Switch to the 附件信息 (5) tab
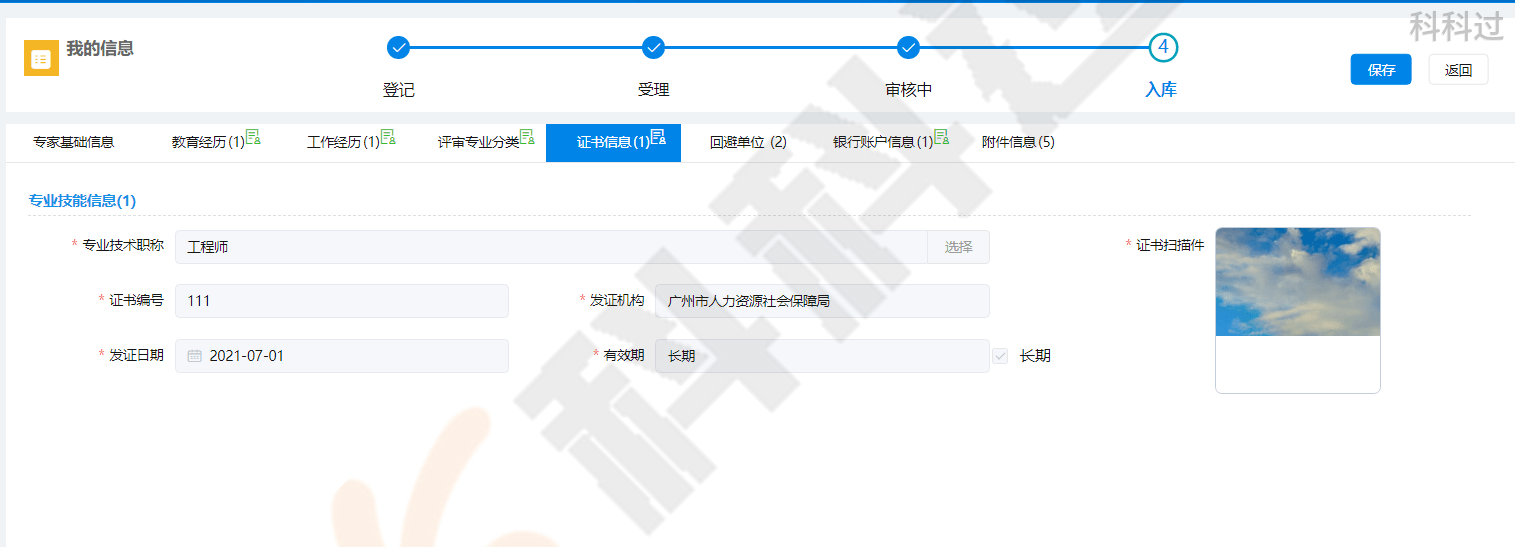This screenshot has width=1515, height=547. point(1018,142)
